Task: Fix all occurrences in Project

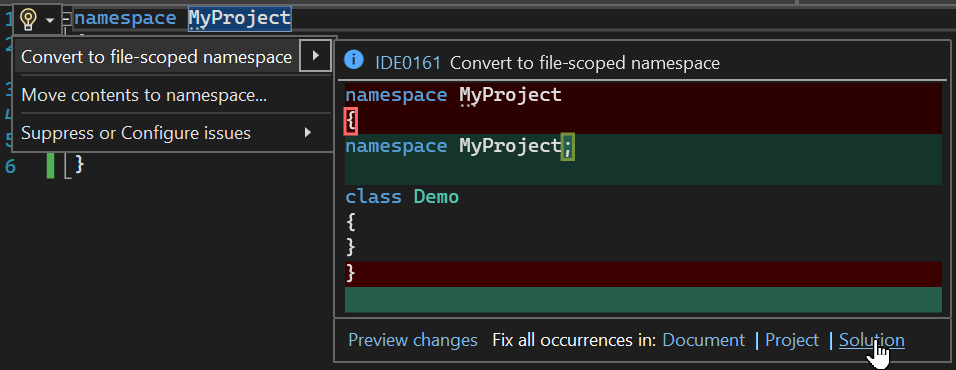Action: (x=792, y=340)
